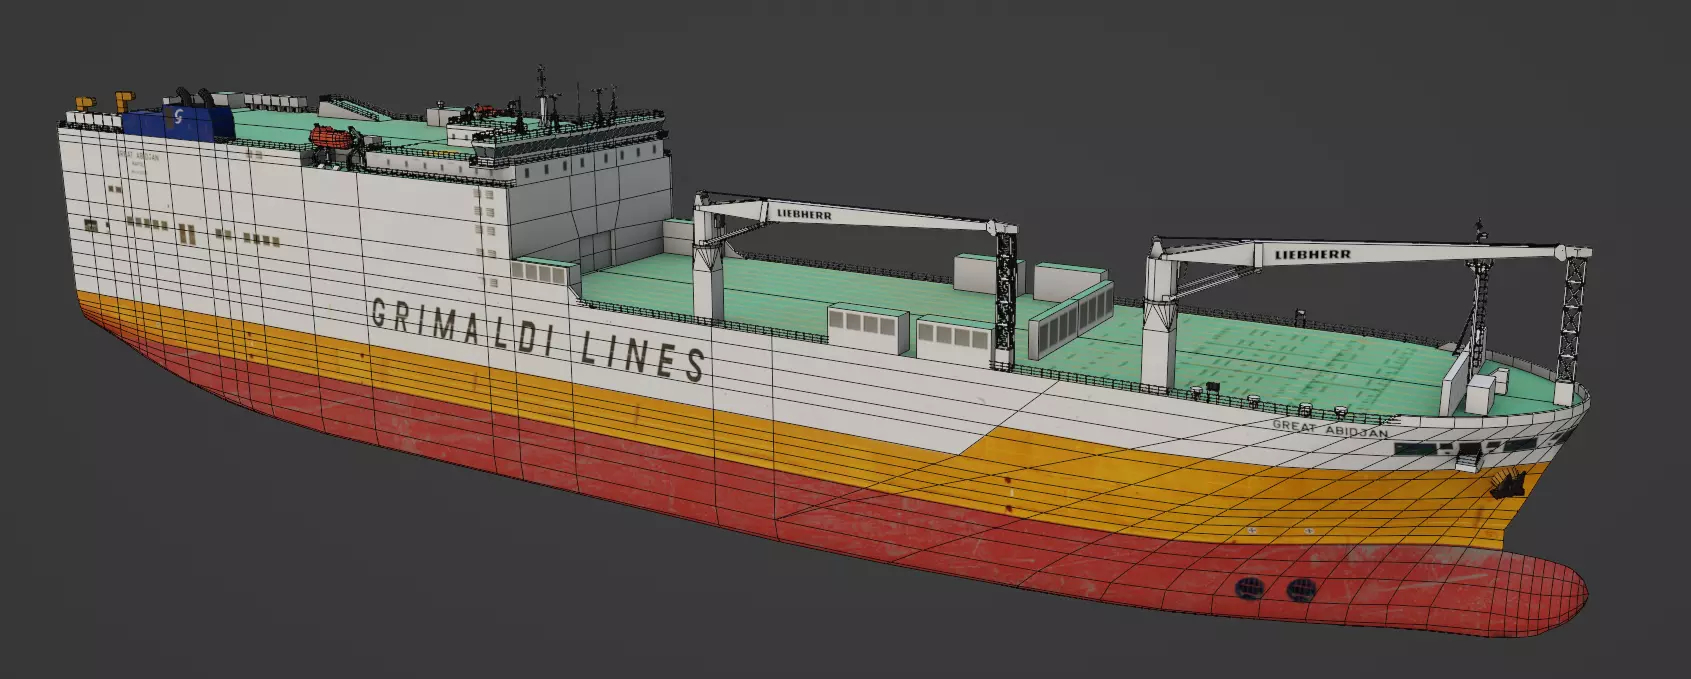Click the GRIMALDI LINES lettering on hull
Viewport: 1691px width, 679px height.
538,339
